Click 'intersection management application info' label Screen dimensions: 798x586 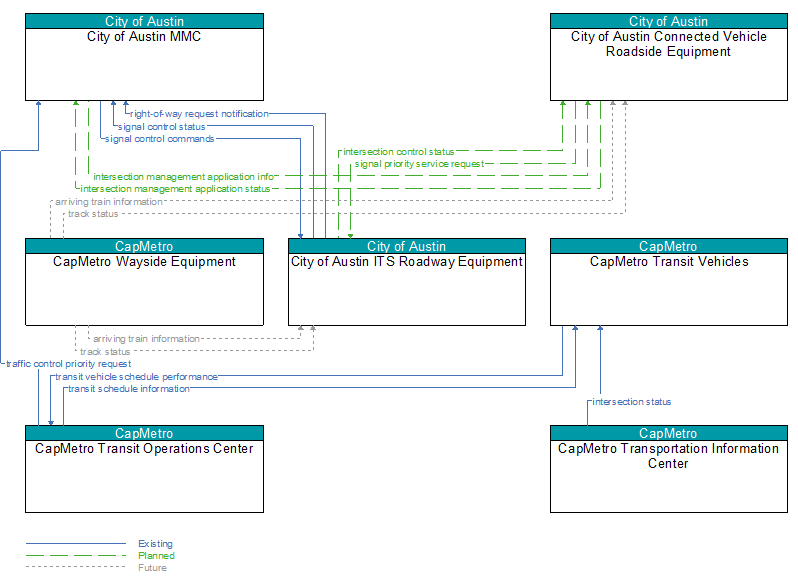point(184,177)
